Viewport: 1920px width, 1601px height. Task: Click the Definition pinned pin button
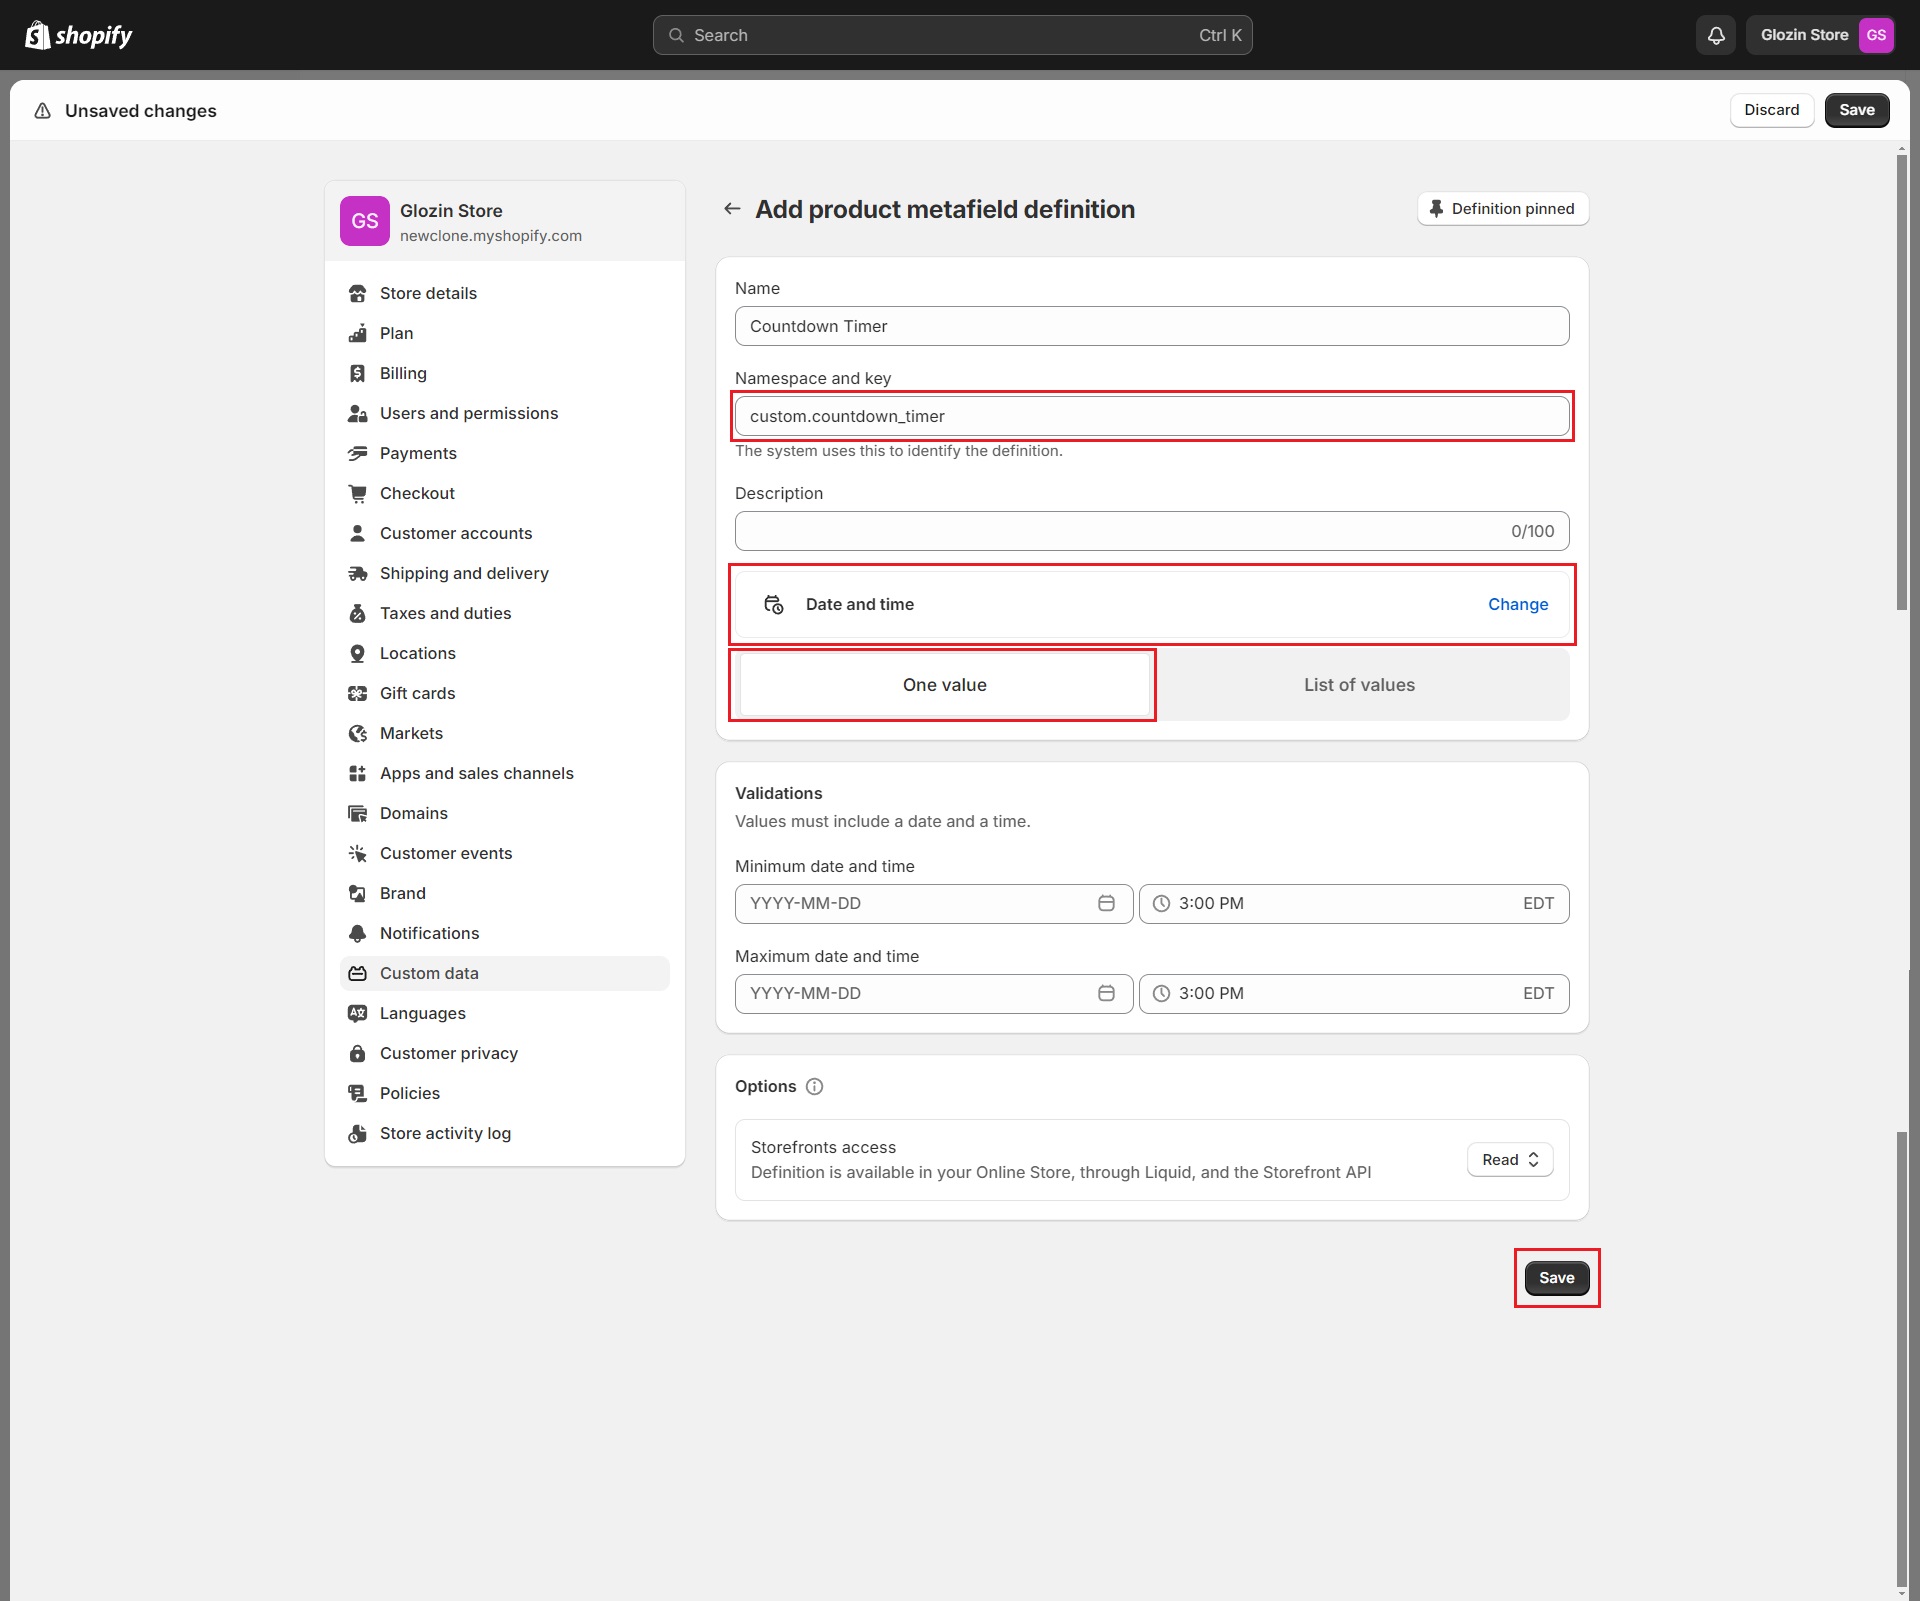pyautogui.click(x=1502, y=209)
